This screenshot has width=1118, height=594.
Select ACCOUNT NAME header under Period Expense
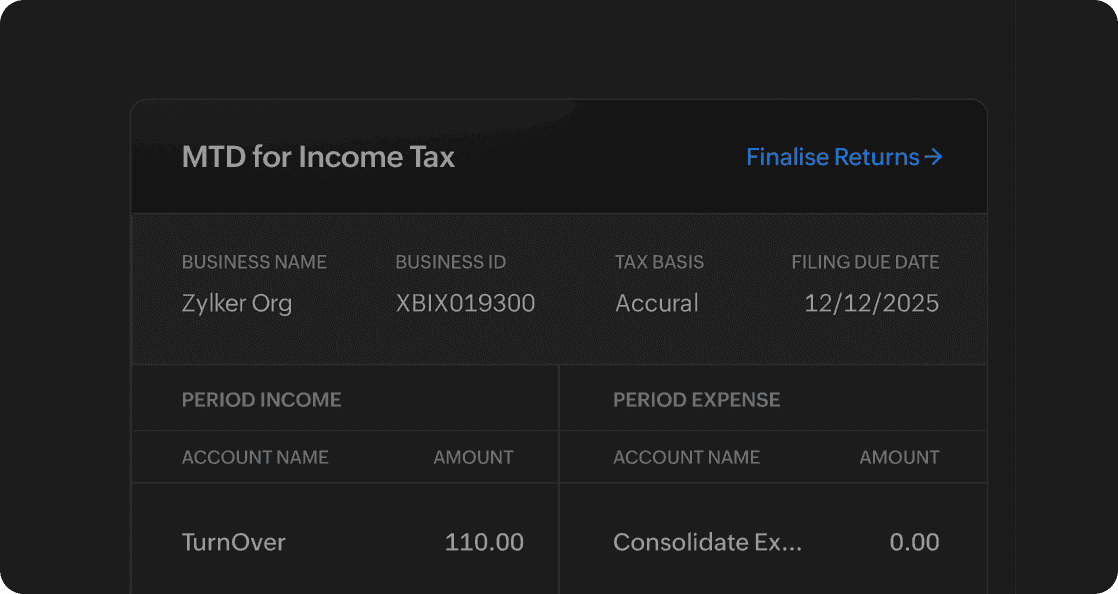coord(687,458)
